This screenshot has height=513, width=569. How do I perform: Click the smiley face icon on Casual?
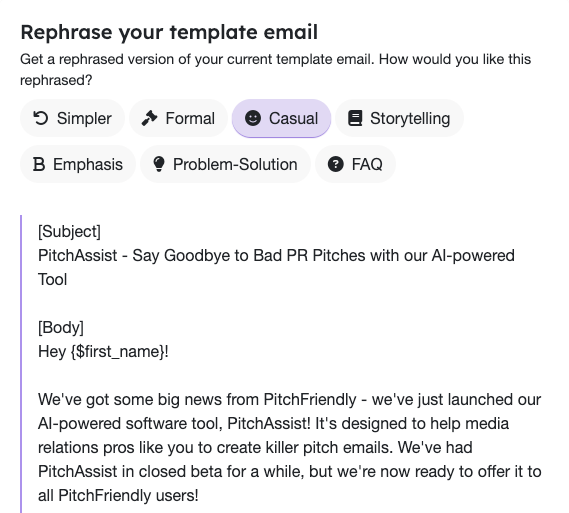point(253,118)
